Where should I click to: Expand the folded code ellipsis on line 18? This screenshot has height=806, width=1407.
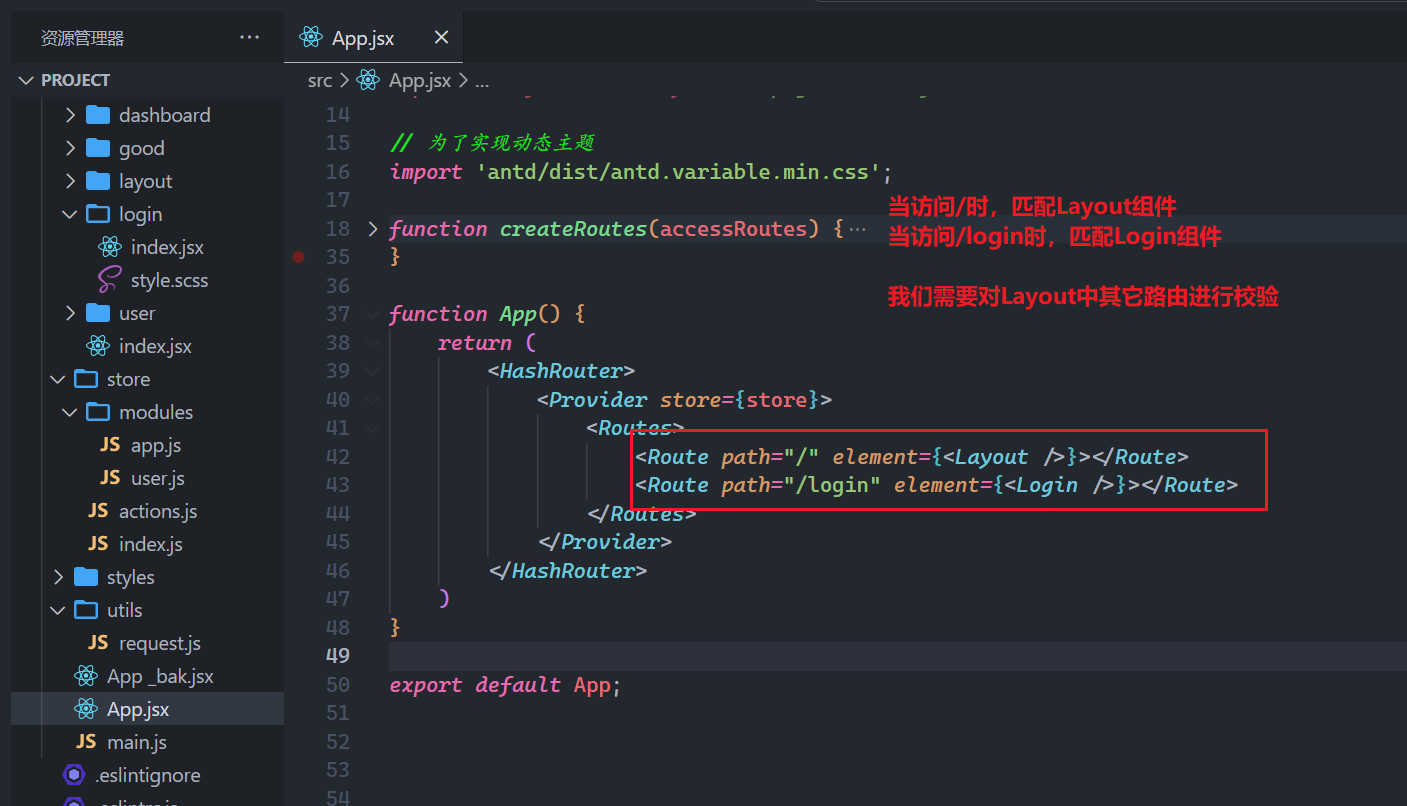[857, 229]
